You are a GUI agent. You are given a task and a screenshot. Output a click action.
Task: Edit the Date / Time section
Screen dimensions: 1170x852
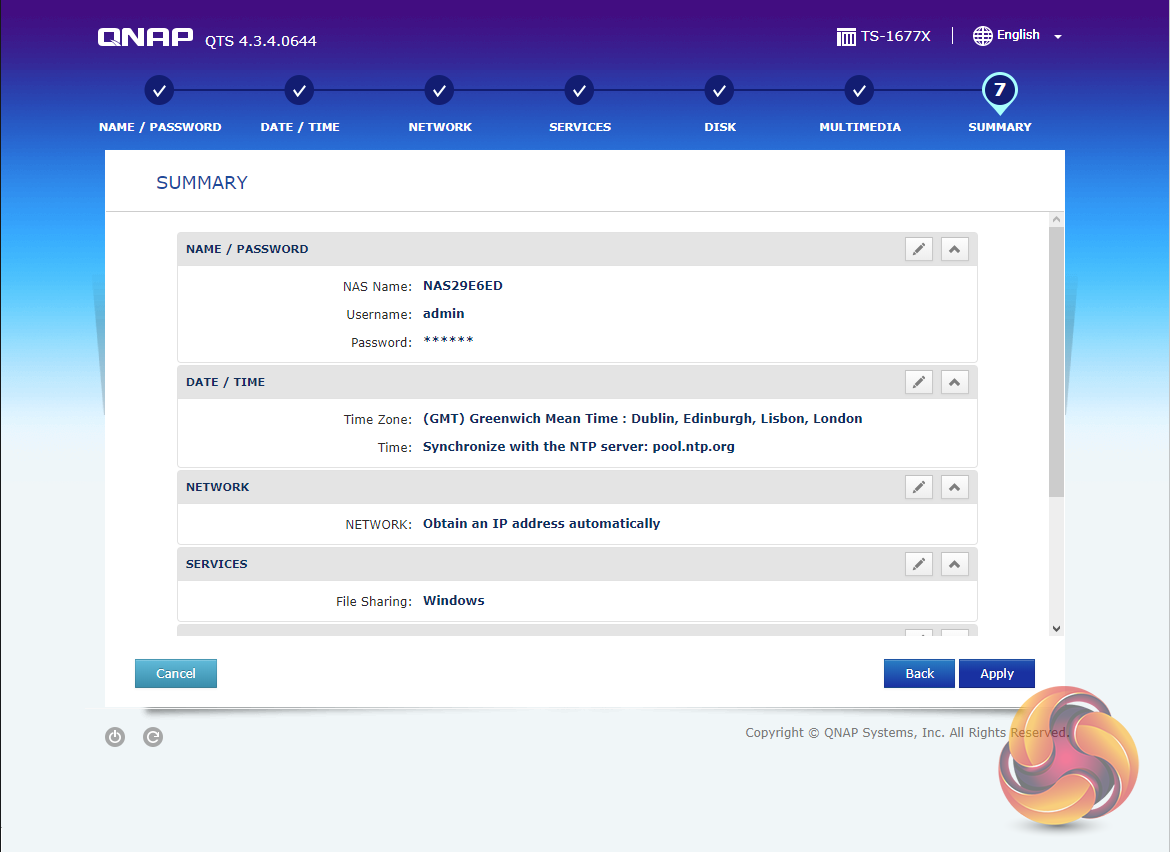919,382
